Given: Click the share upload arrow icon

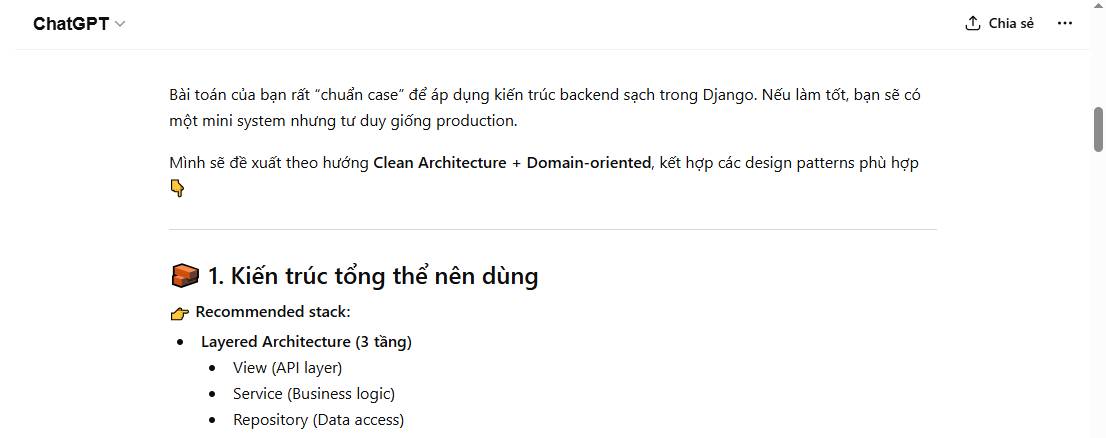Looking at the screenshot, I should pyautogui.click(x=972, y=23).
